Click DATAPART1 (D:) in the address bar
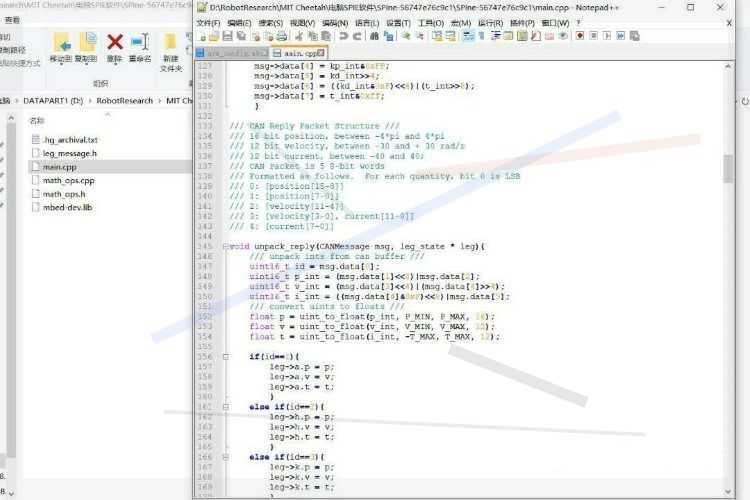750x500 pixels. (x=53, y=101)
